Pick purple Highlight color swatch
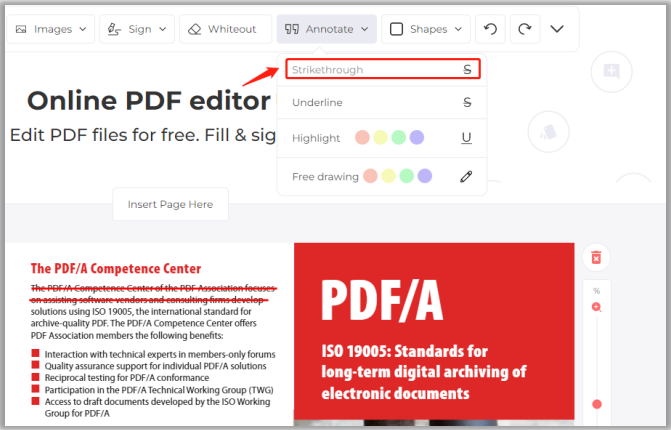 point(417,138)
